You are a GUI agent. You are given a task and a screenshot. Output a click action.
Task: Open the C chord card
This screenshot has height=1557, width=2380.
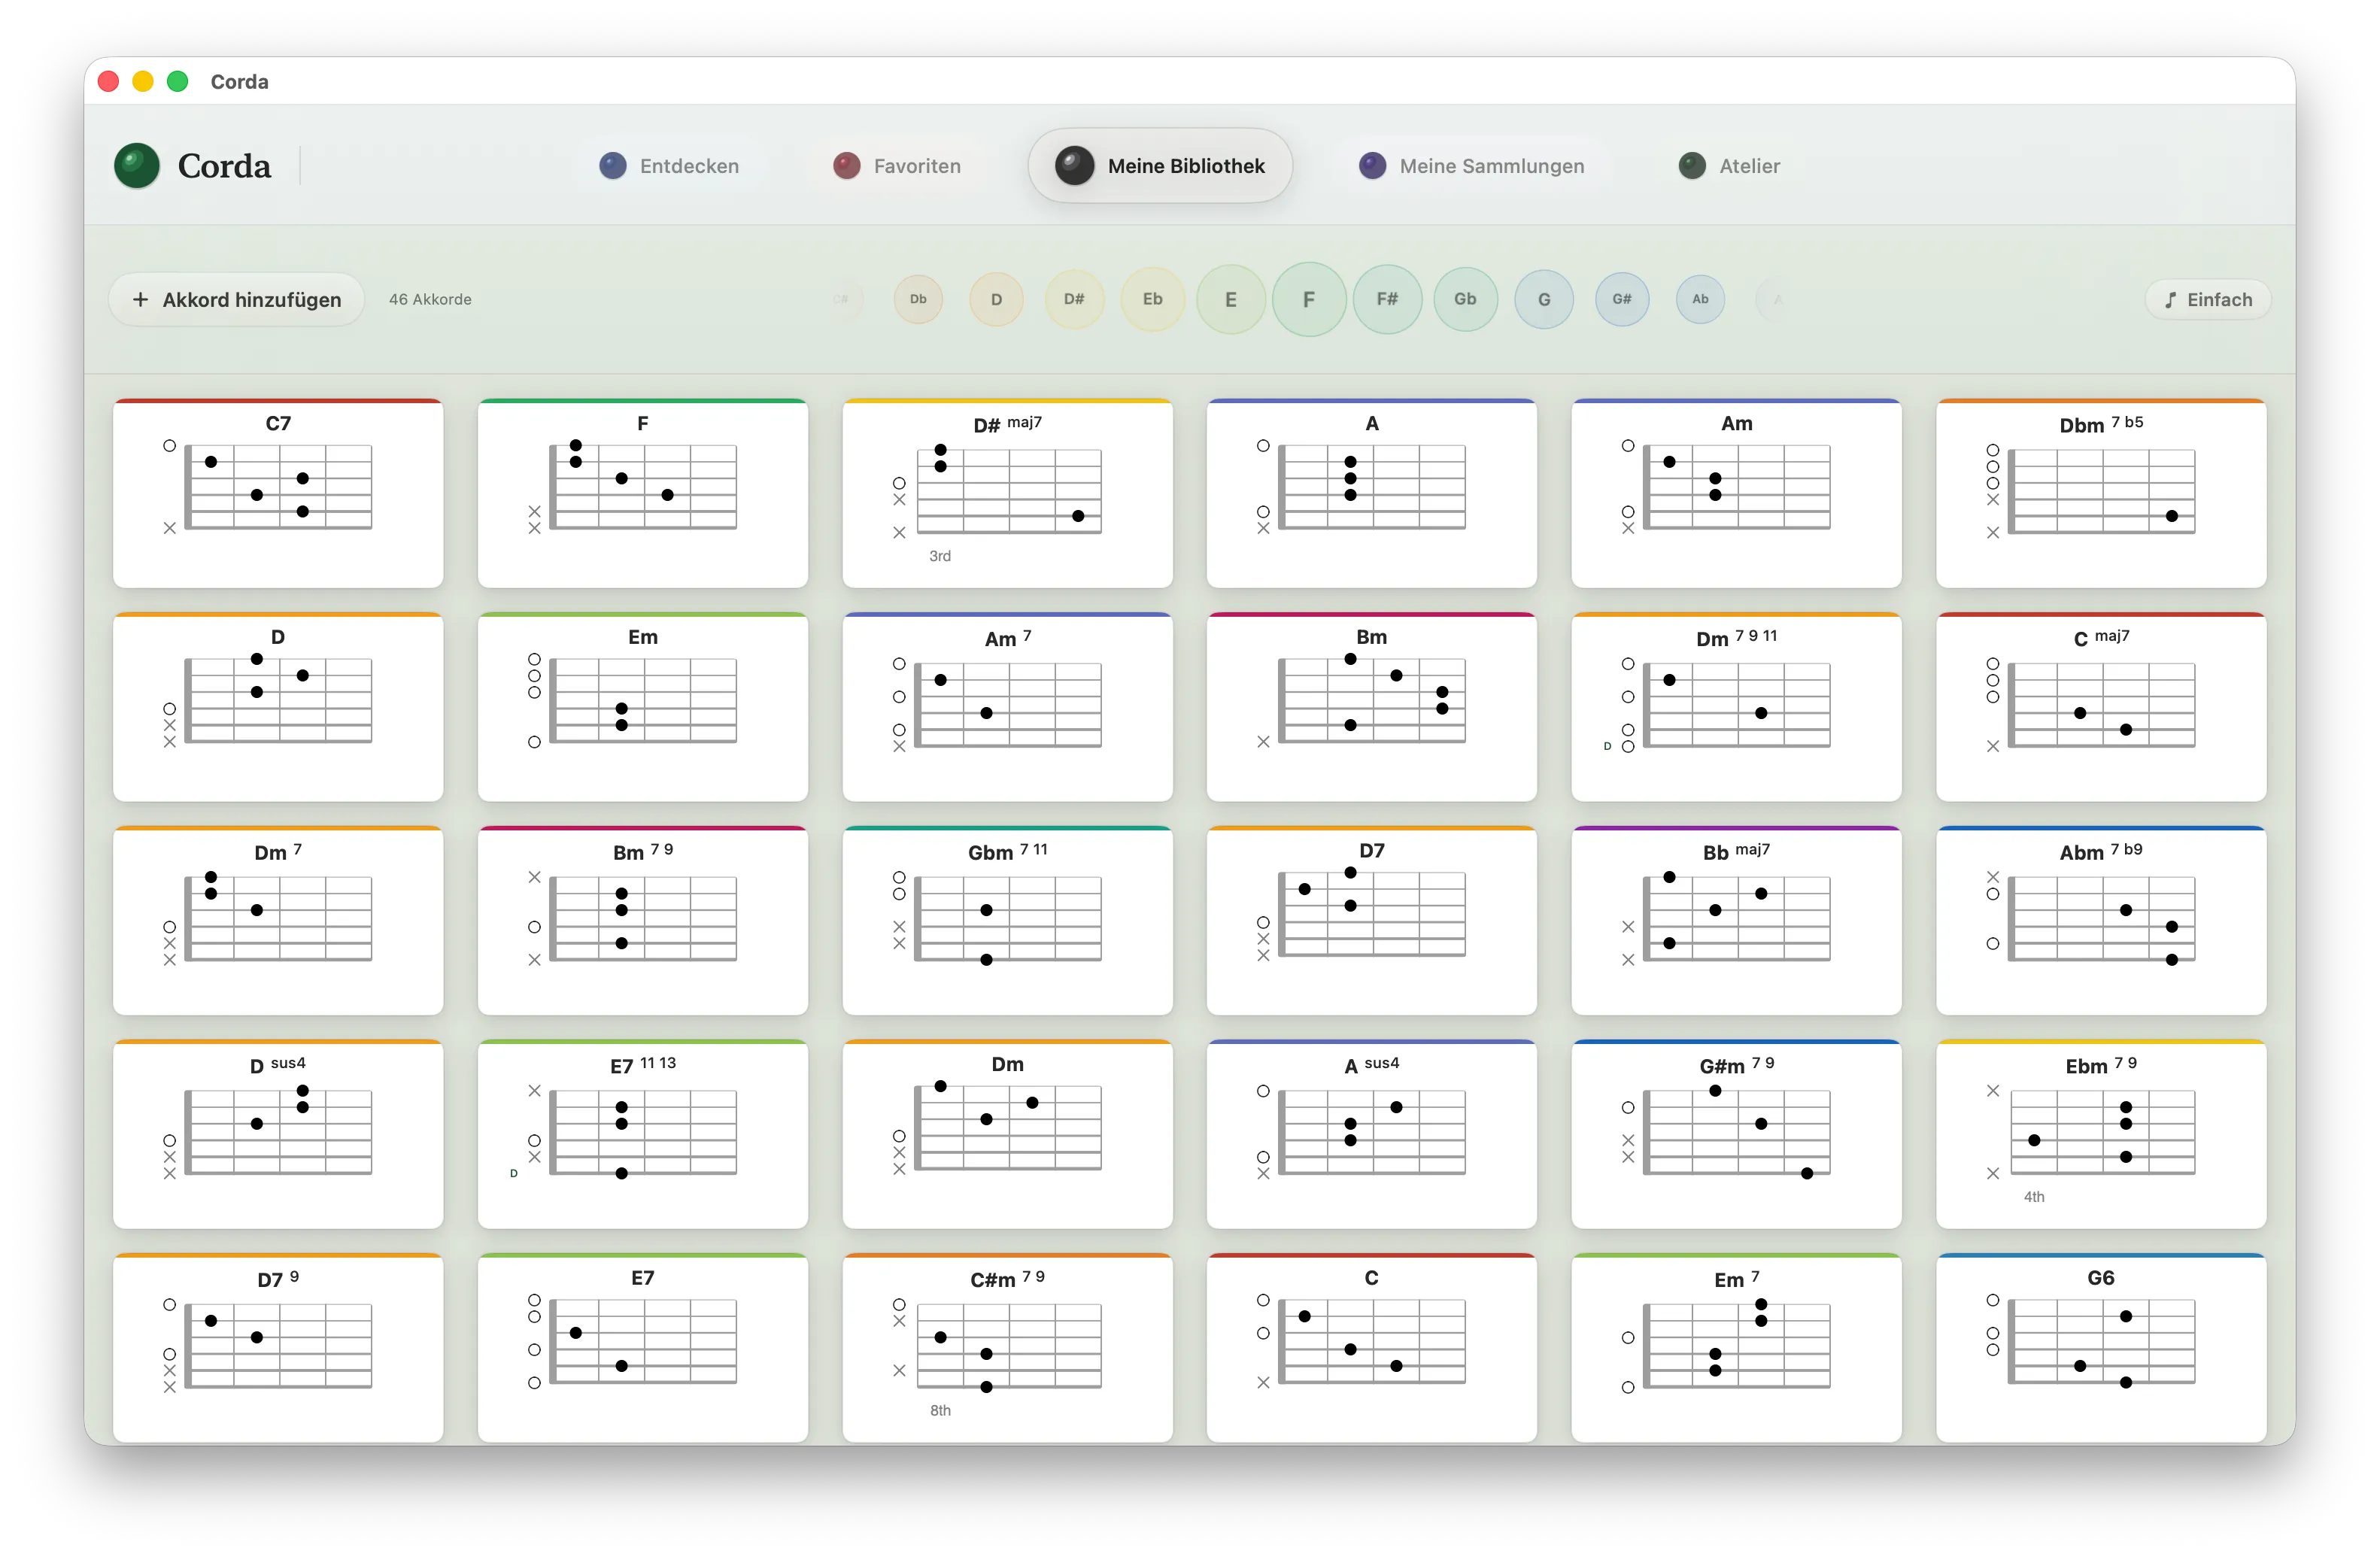1372,1348
